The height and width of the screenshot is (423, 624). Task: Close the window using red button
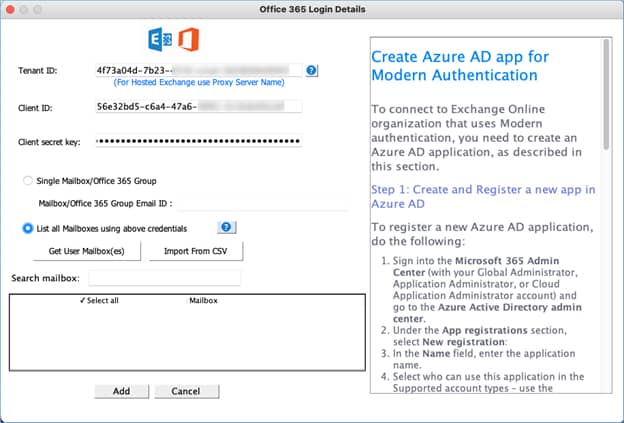click(11, 9)
